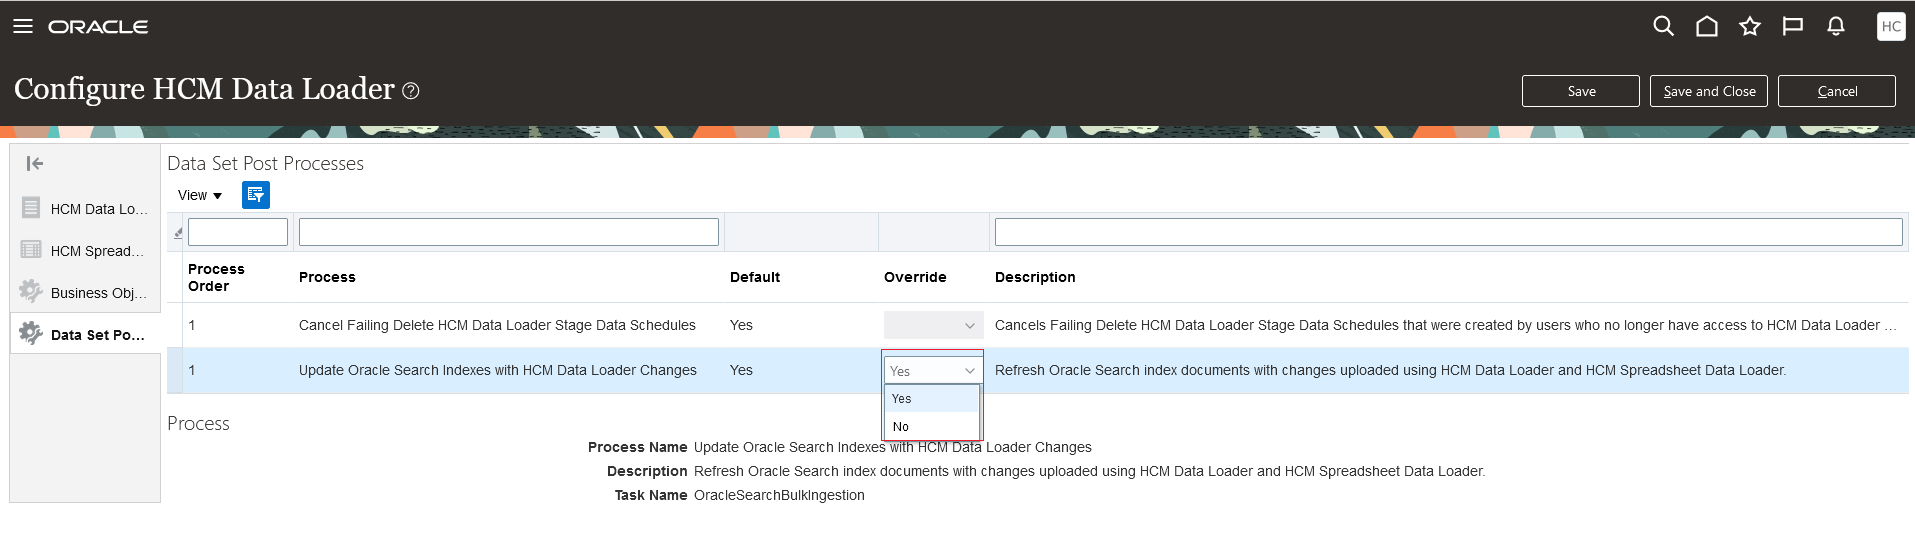Open Override dropdown for Cancel Failing Delete row
1915x556 pixels.
pos(933,325)
